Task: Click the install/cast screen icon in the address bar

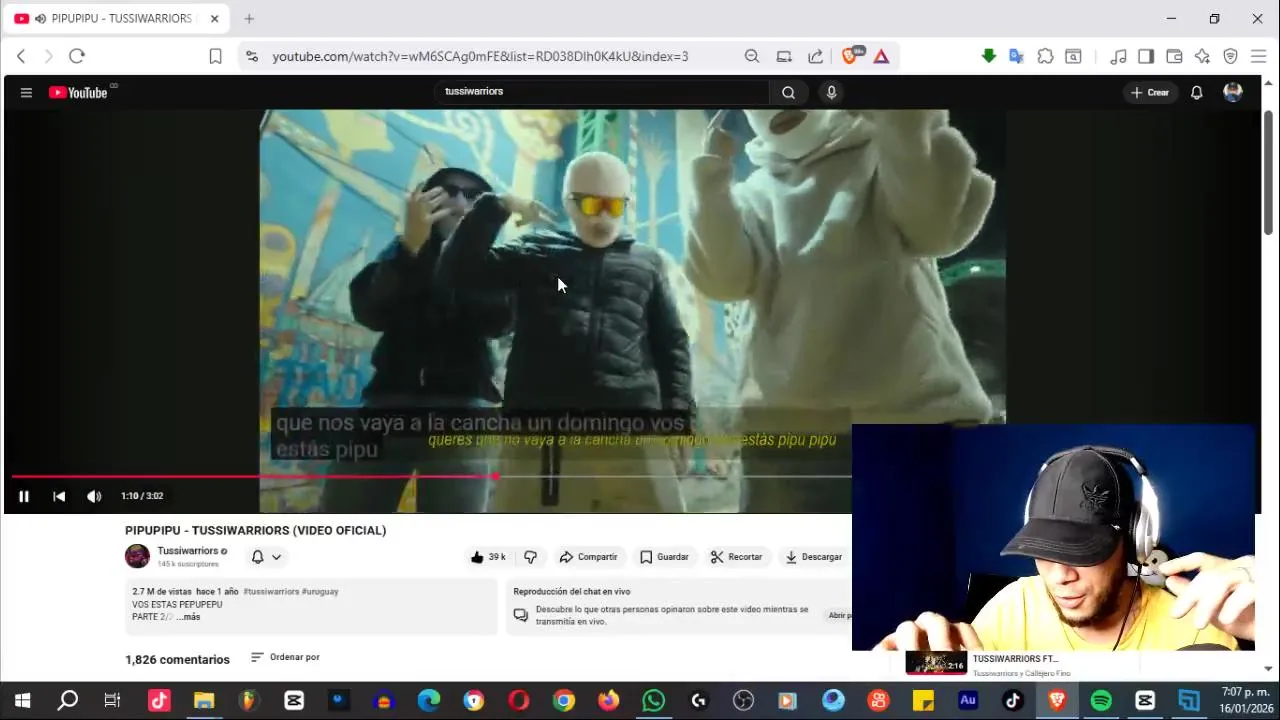Action: [x=784, y=56]
